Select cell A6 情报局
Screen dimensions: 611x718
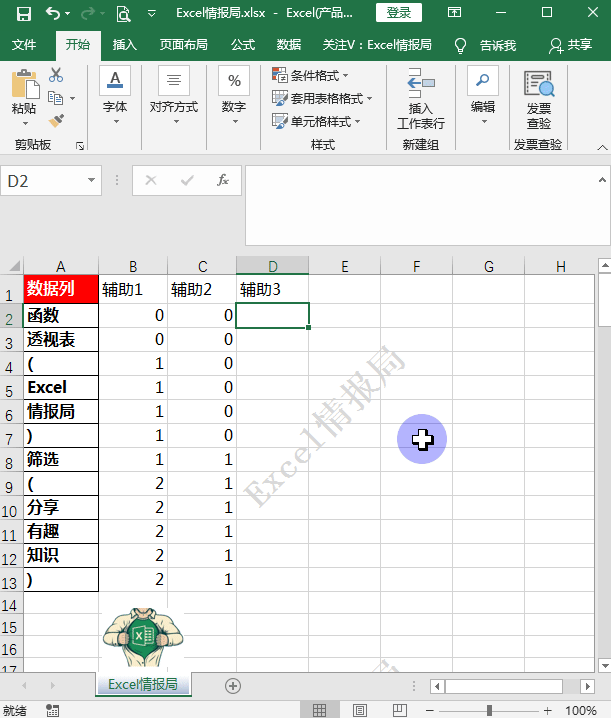pyautogui.click(x=61, y=412)
